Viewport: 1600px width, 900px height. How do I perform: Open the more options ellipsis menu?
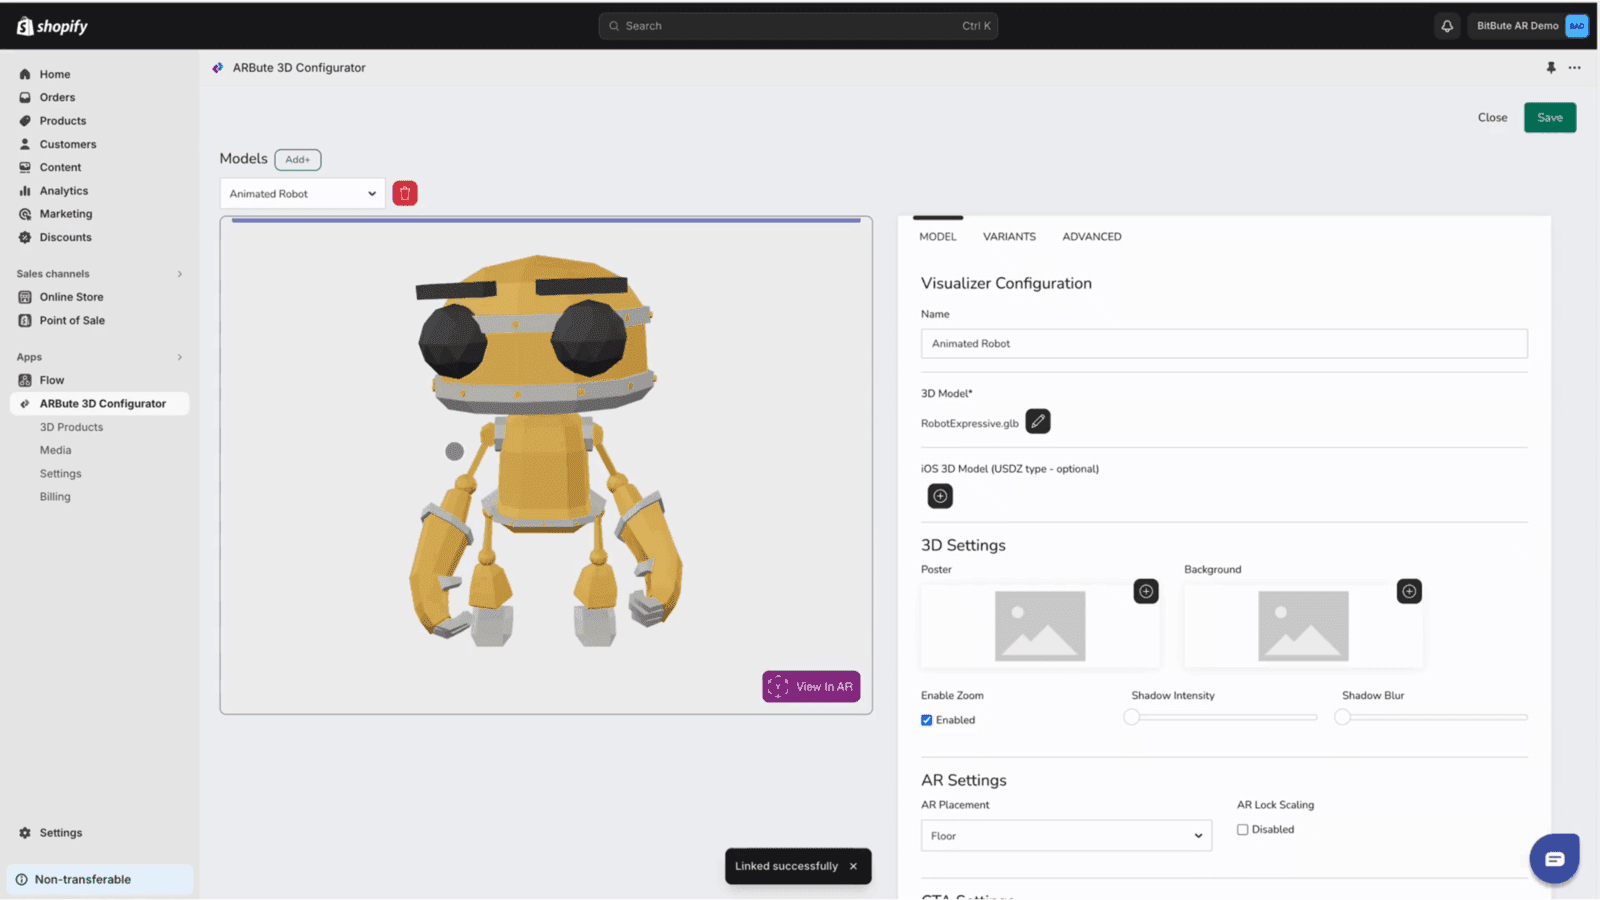pos(1575,67)
